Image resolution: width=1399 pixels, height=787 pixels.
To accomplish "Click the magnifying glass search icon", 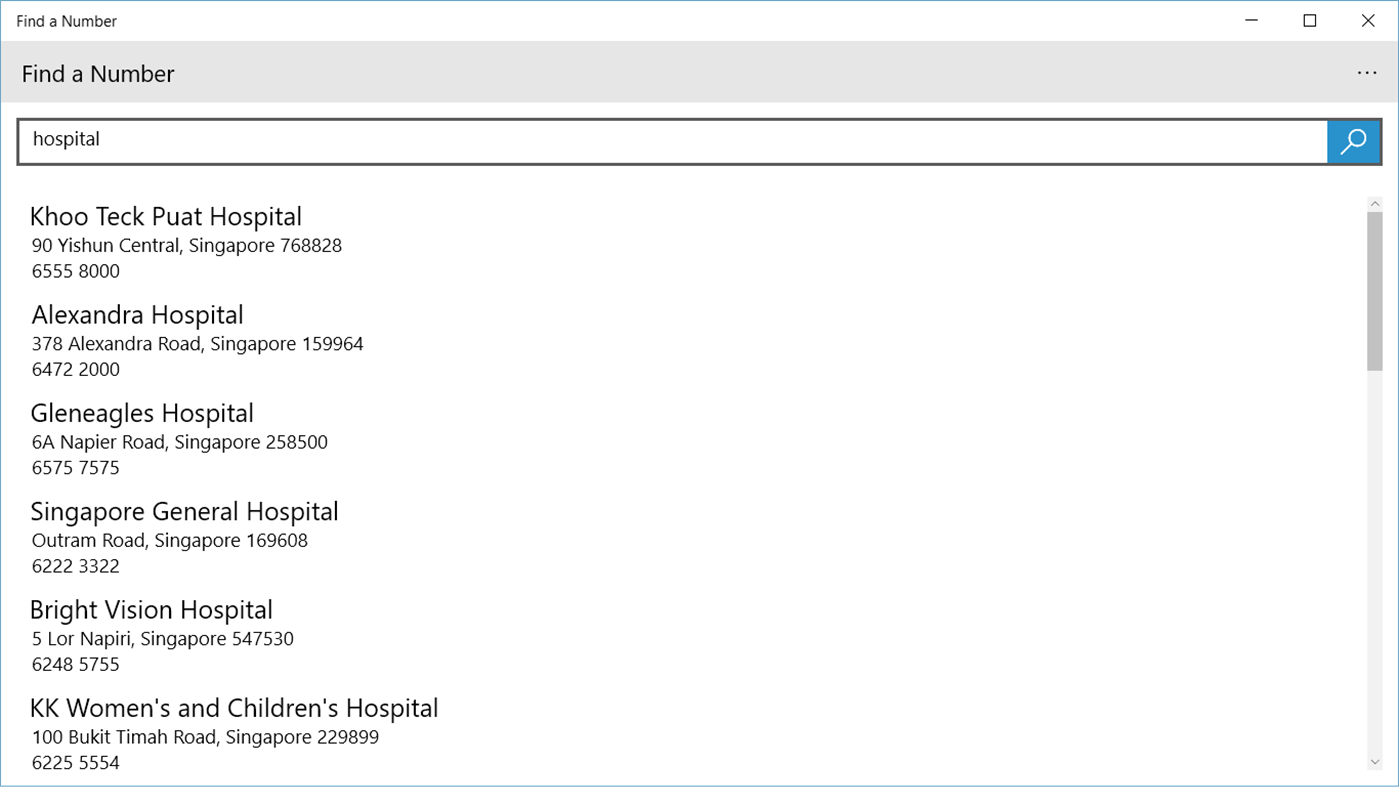I will (1353, 141).
